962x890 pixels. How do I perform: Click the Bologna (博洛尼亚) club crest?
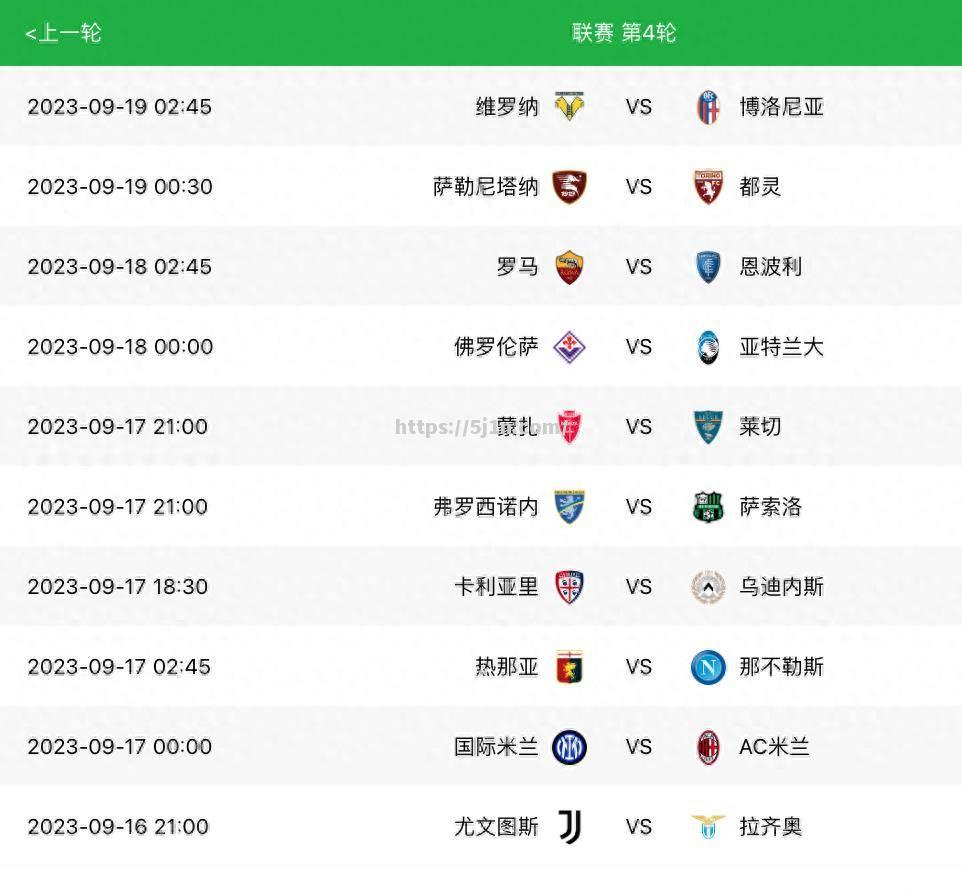708,107
